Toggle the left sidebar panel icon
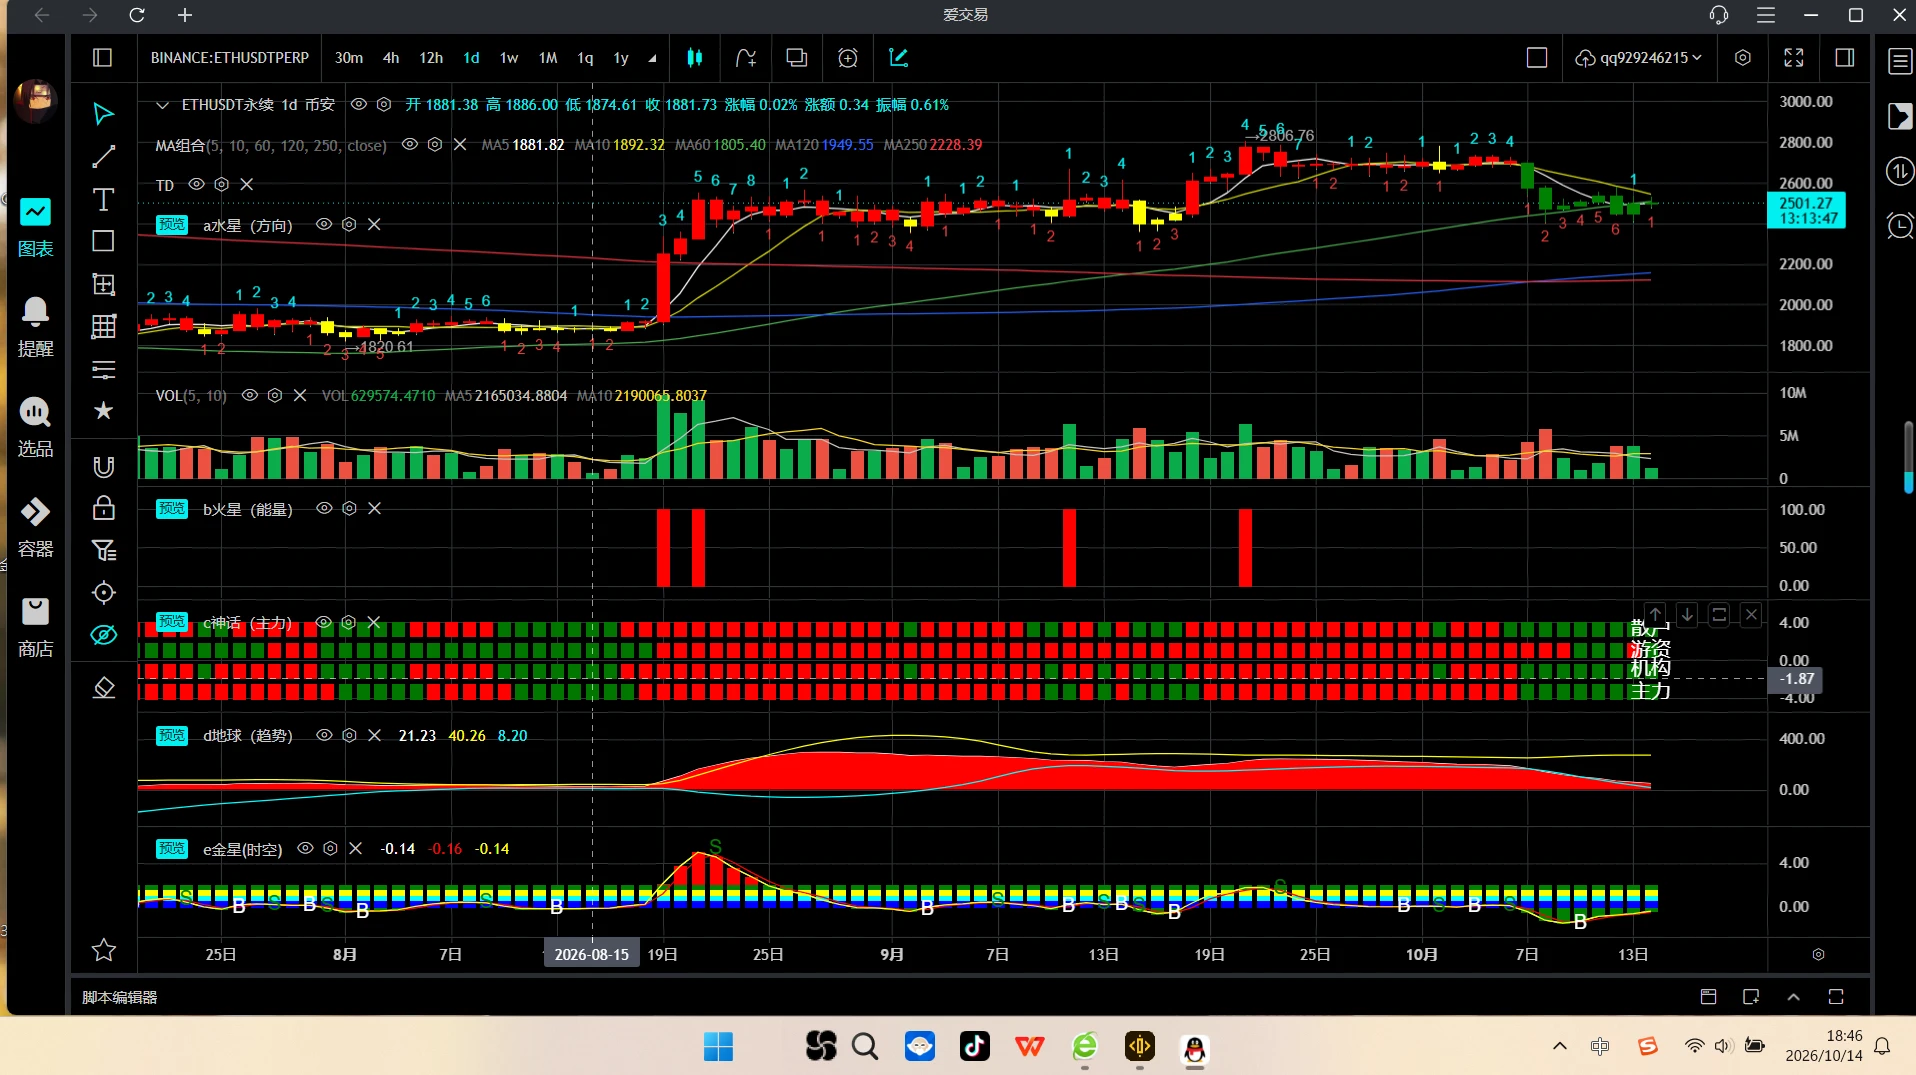 pyautogui.click(x=102, y=58)
